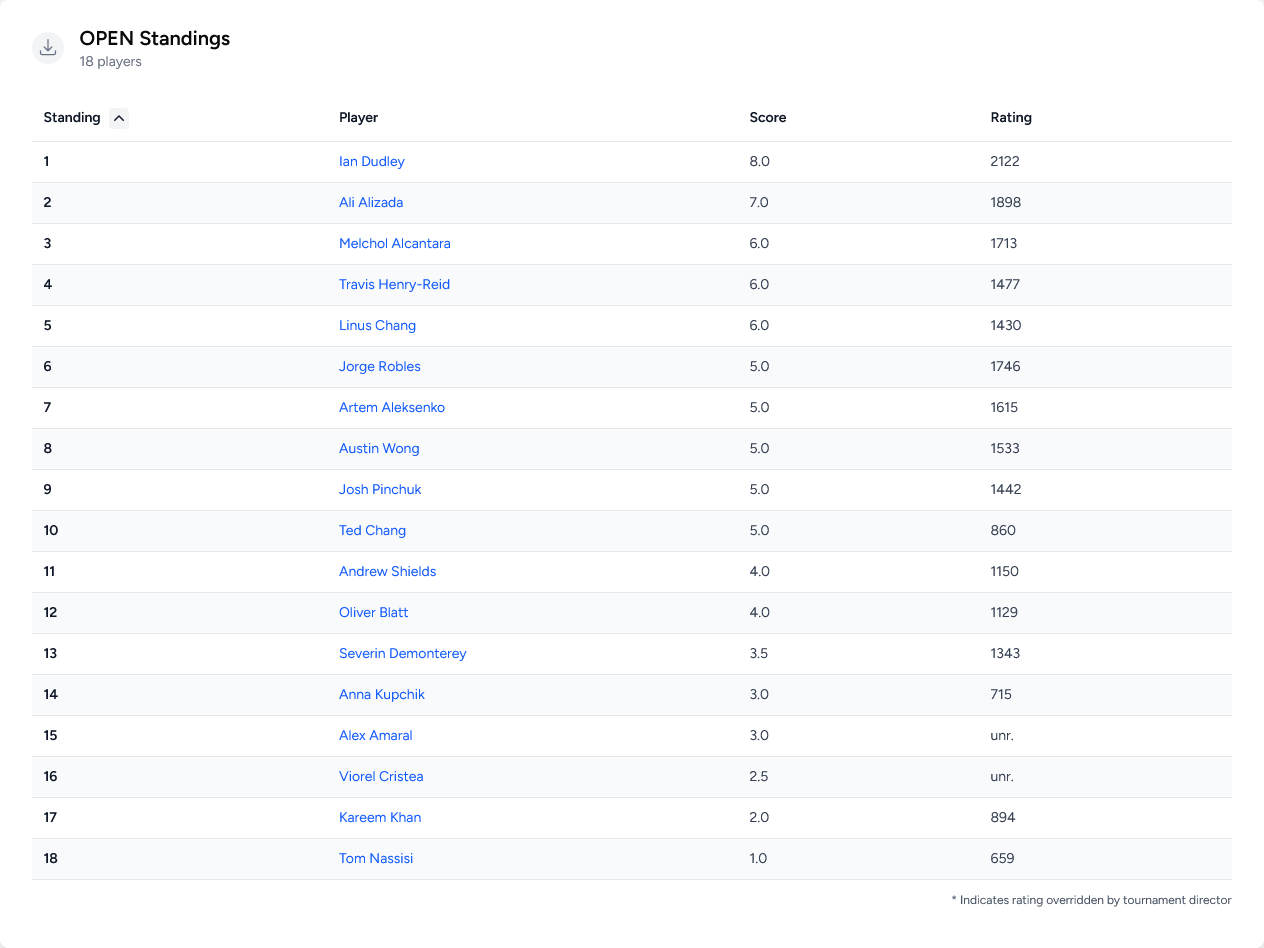The width and height of the screenshot is (1264, 948).
Task: View Anna Kupchik's player page
Action: [381, 695]
